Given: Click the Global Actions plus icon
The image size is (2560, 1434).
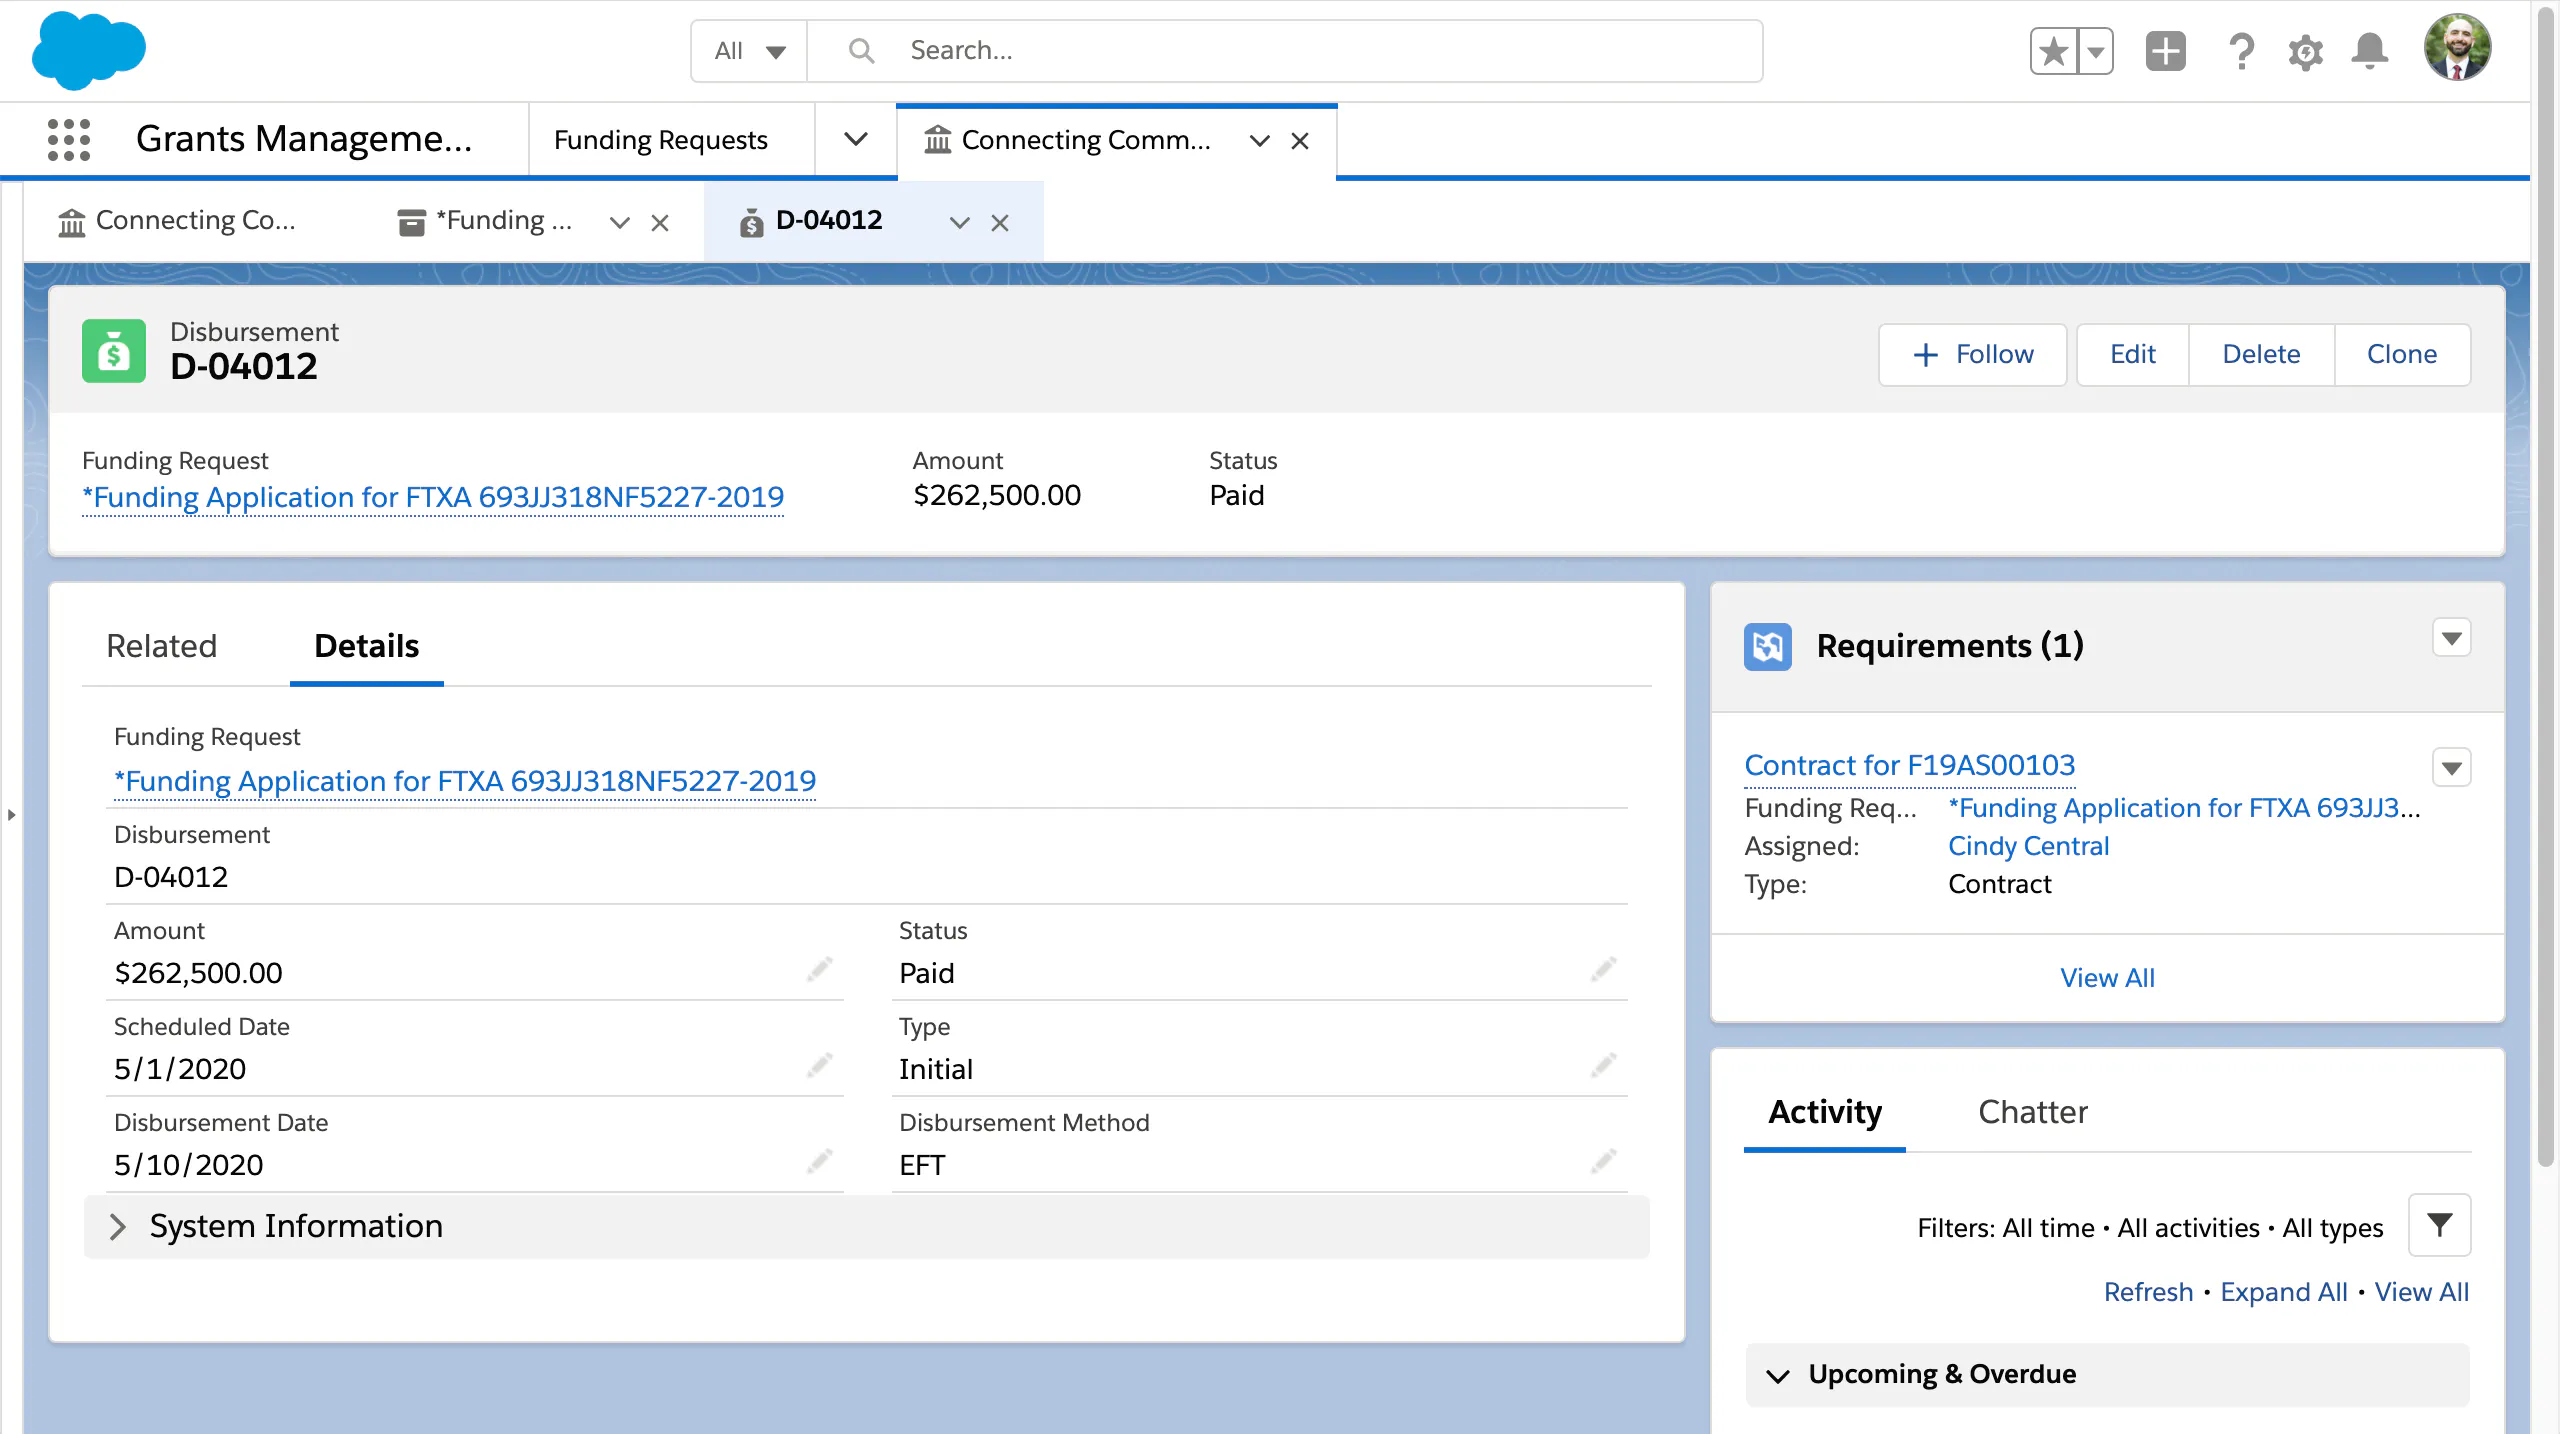Looking at the screenshot, I should pyautogui.click(x=2165, y=51).
